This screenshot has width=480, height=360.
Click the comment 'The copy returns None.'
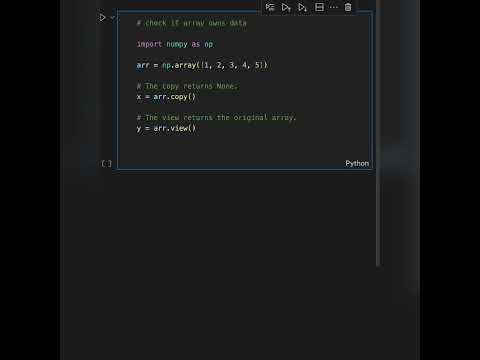(187, 86)
